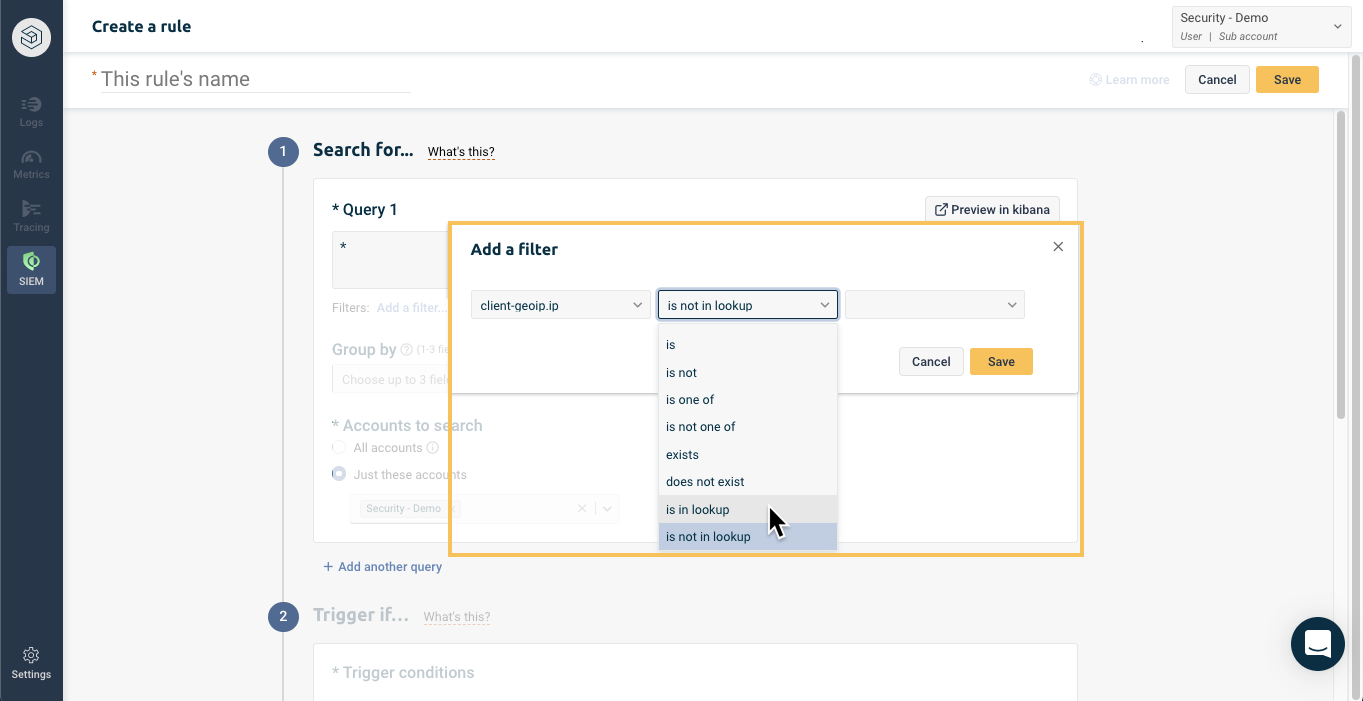Close the Add a filter dialog
Viewport: 1363px width, 701px height.
point(1057,246)
